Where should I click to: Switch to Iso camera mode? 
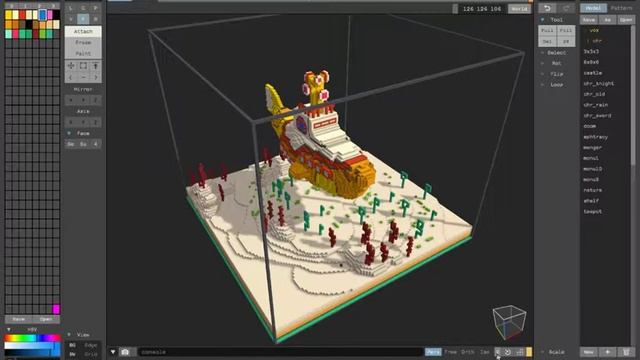coord(484,352)
